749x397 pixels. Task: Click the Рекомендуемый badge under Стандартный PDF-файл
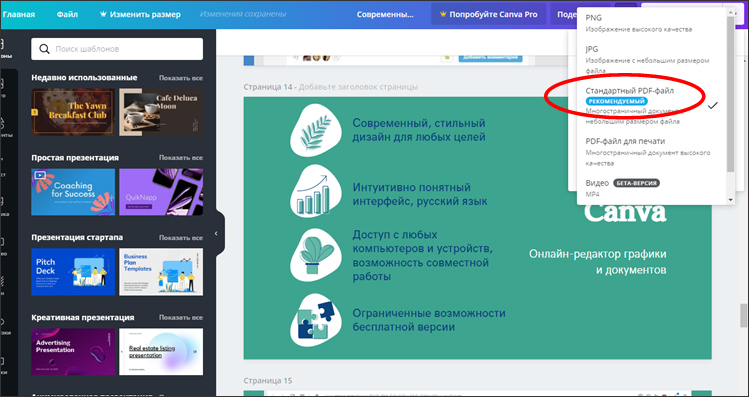tap(617, 101)
